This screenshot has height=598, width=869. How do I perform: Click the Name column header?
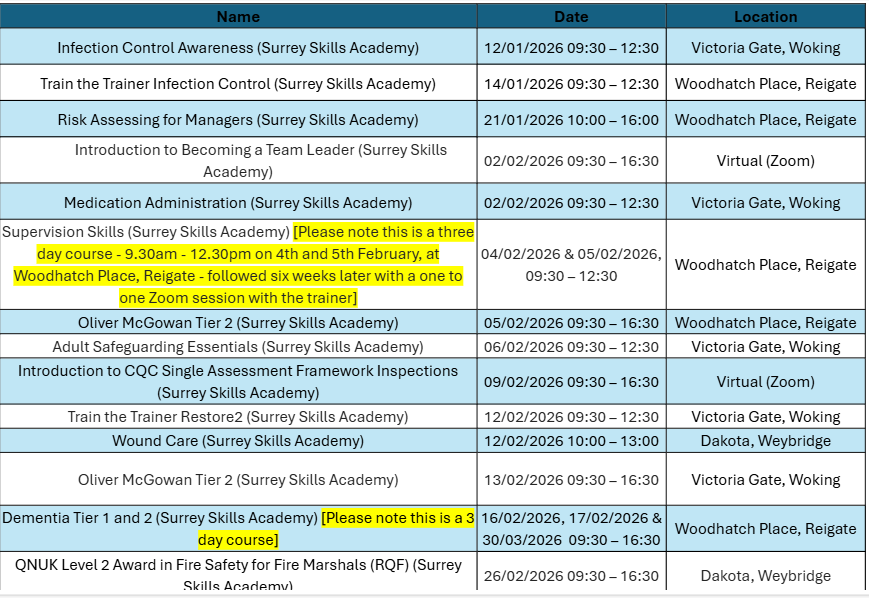[x=238, y=16]
